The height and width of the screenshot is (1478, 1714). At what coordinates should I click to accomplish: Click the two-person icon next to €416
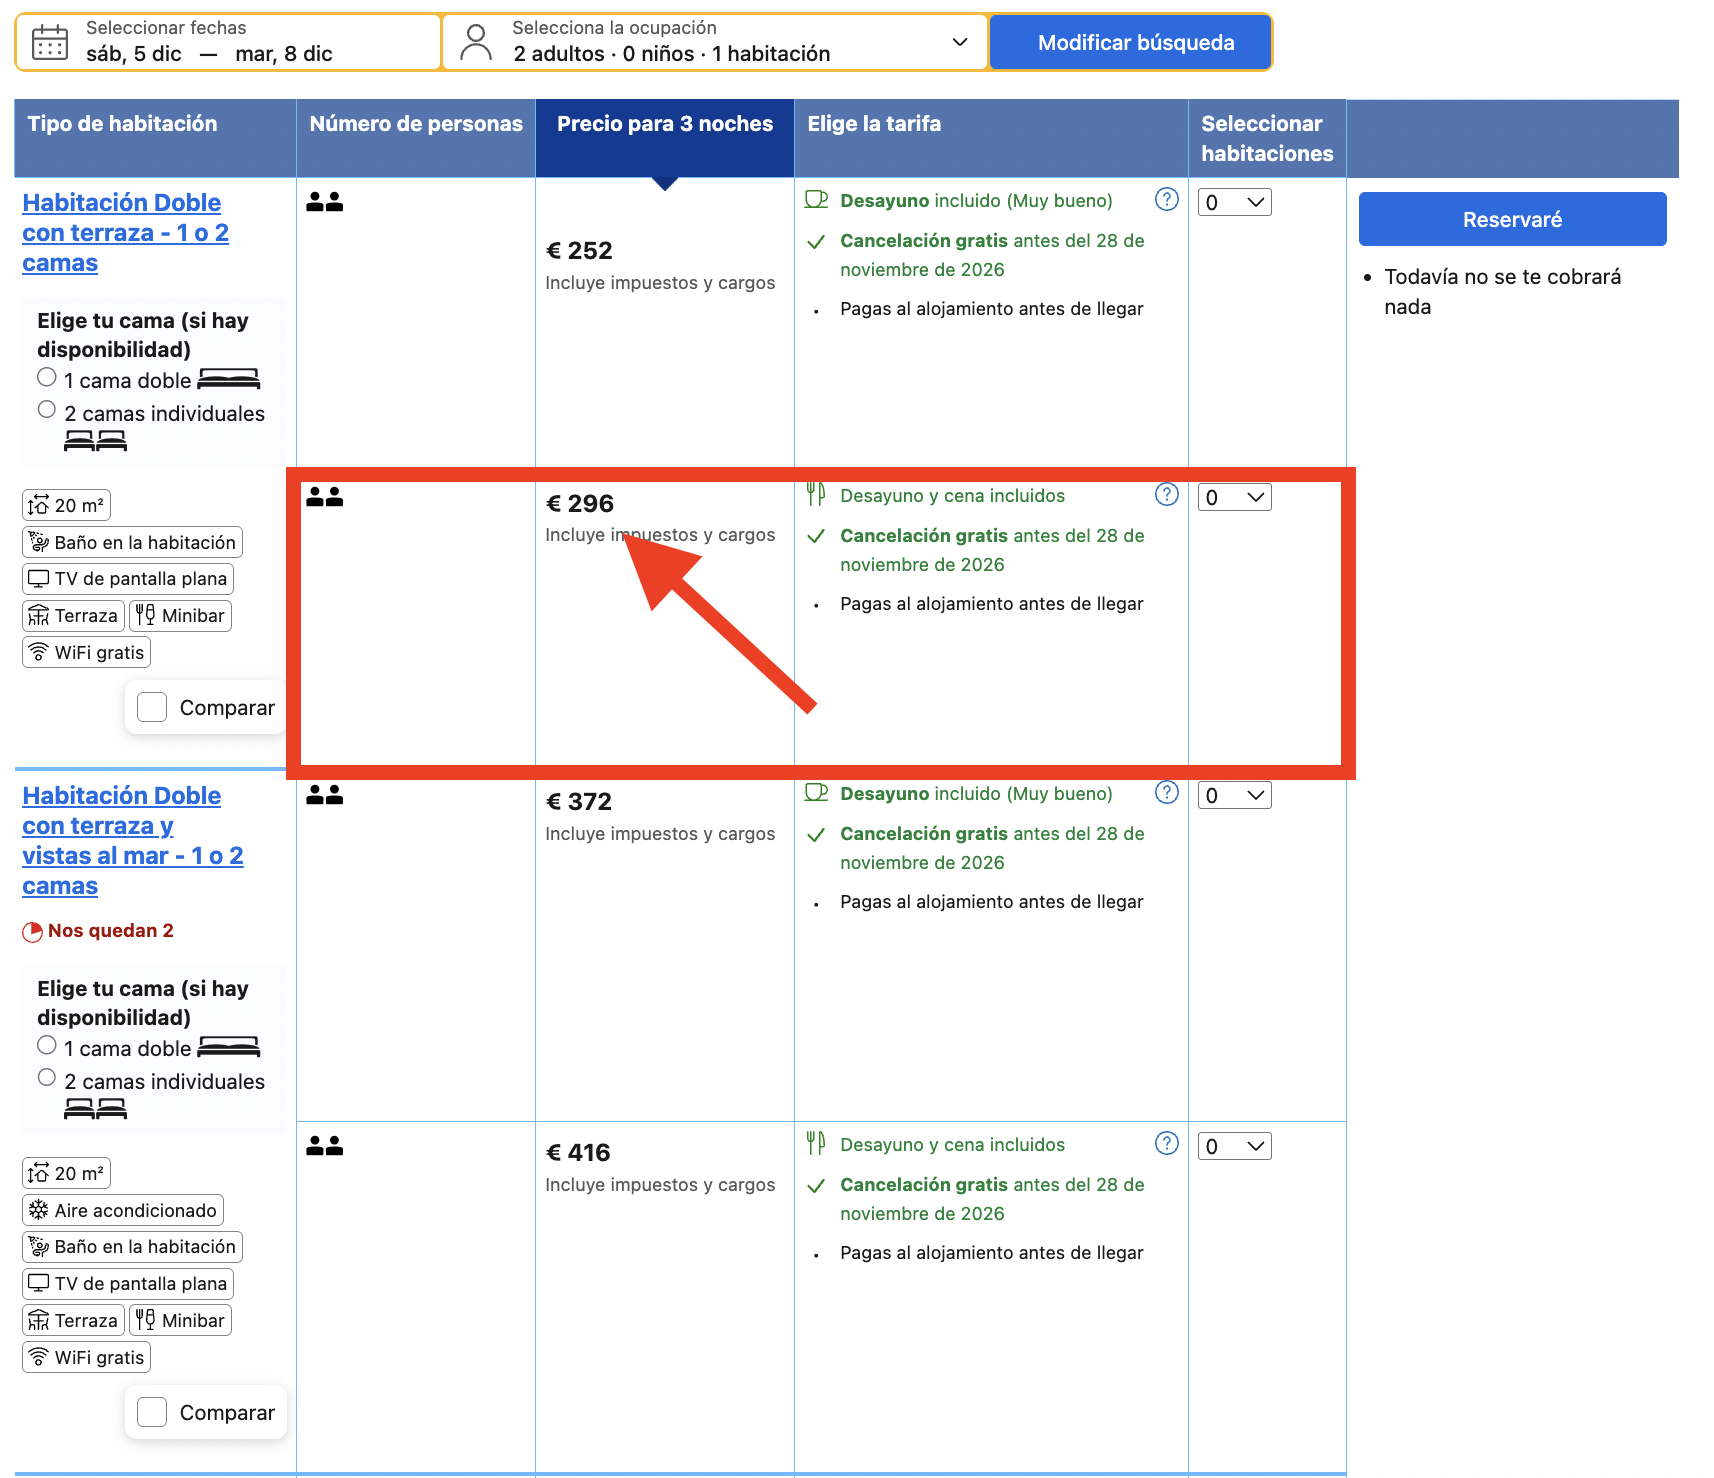(324, 1146)
